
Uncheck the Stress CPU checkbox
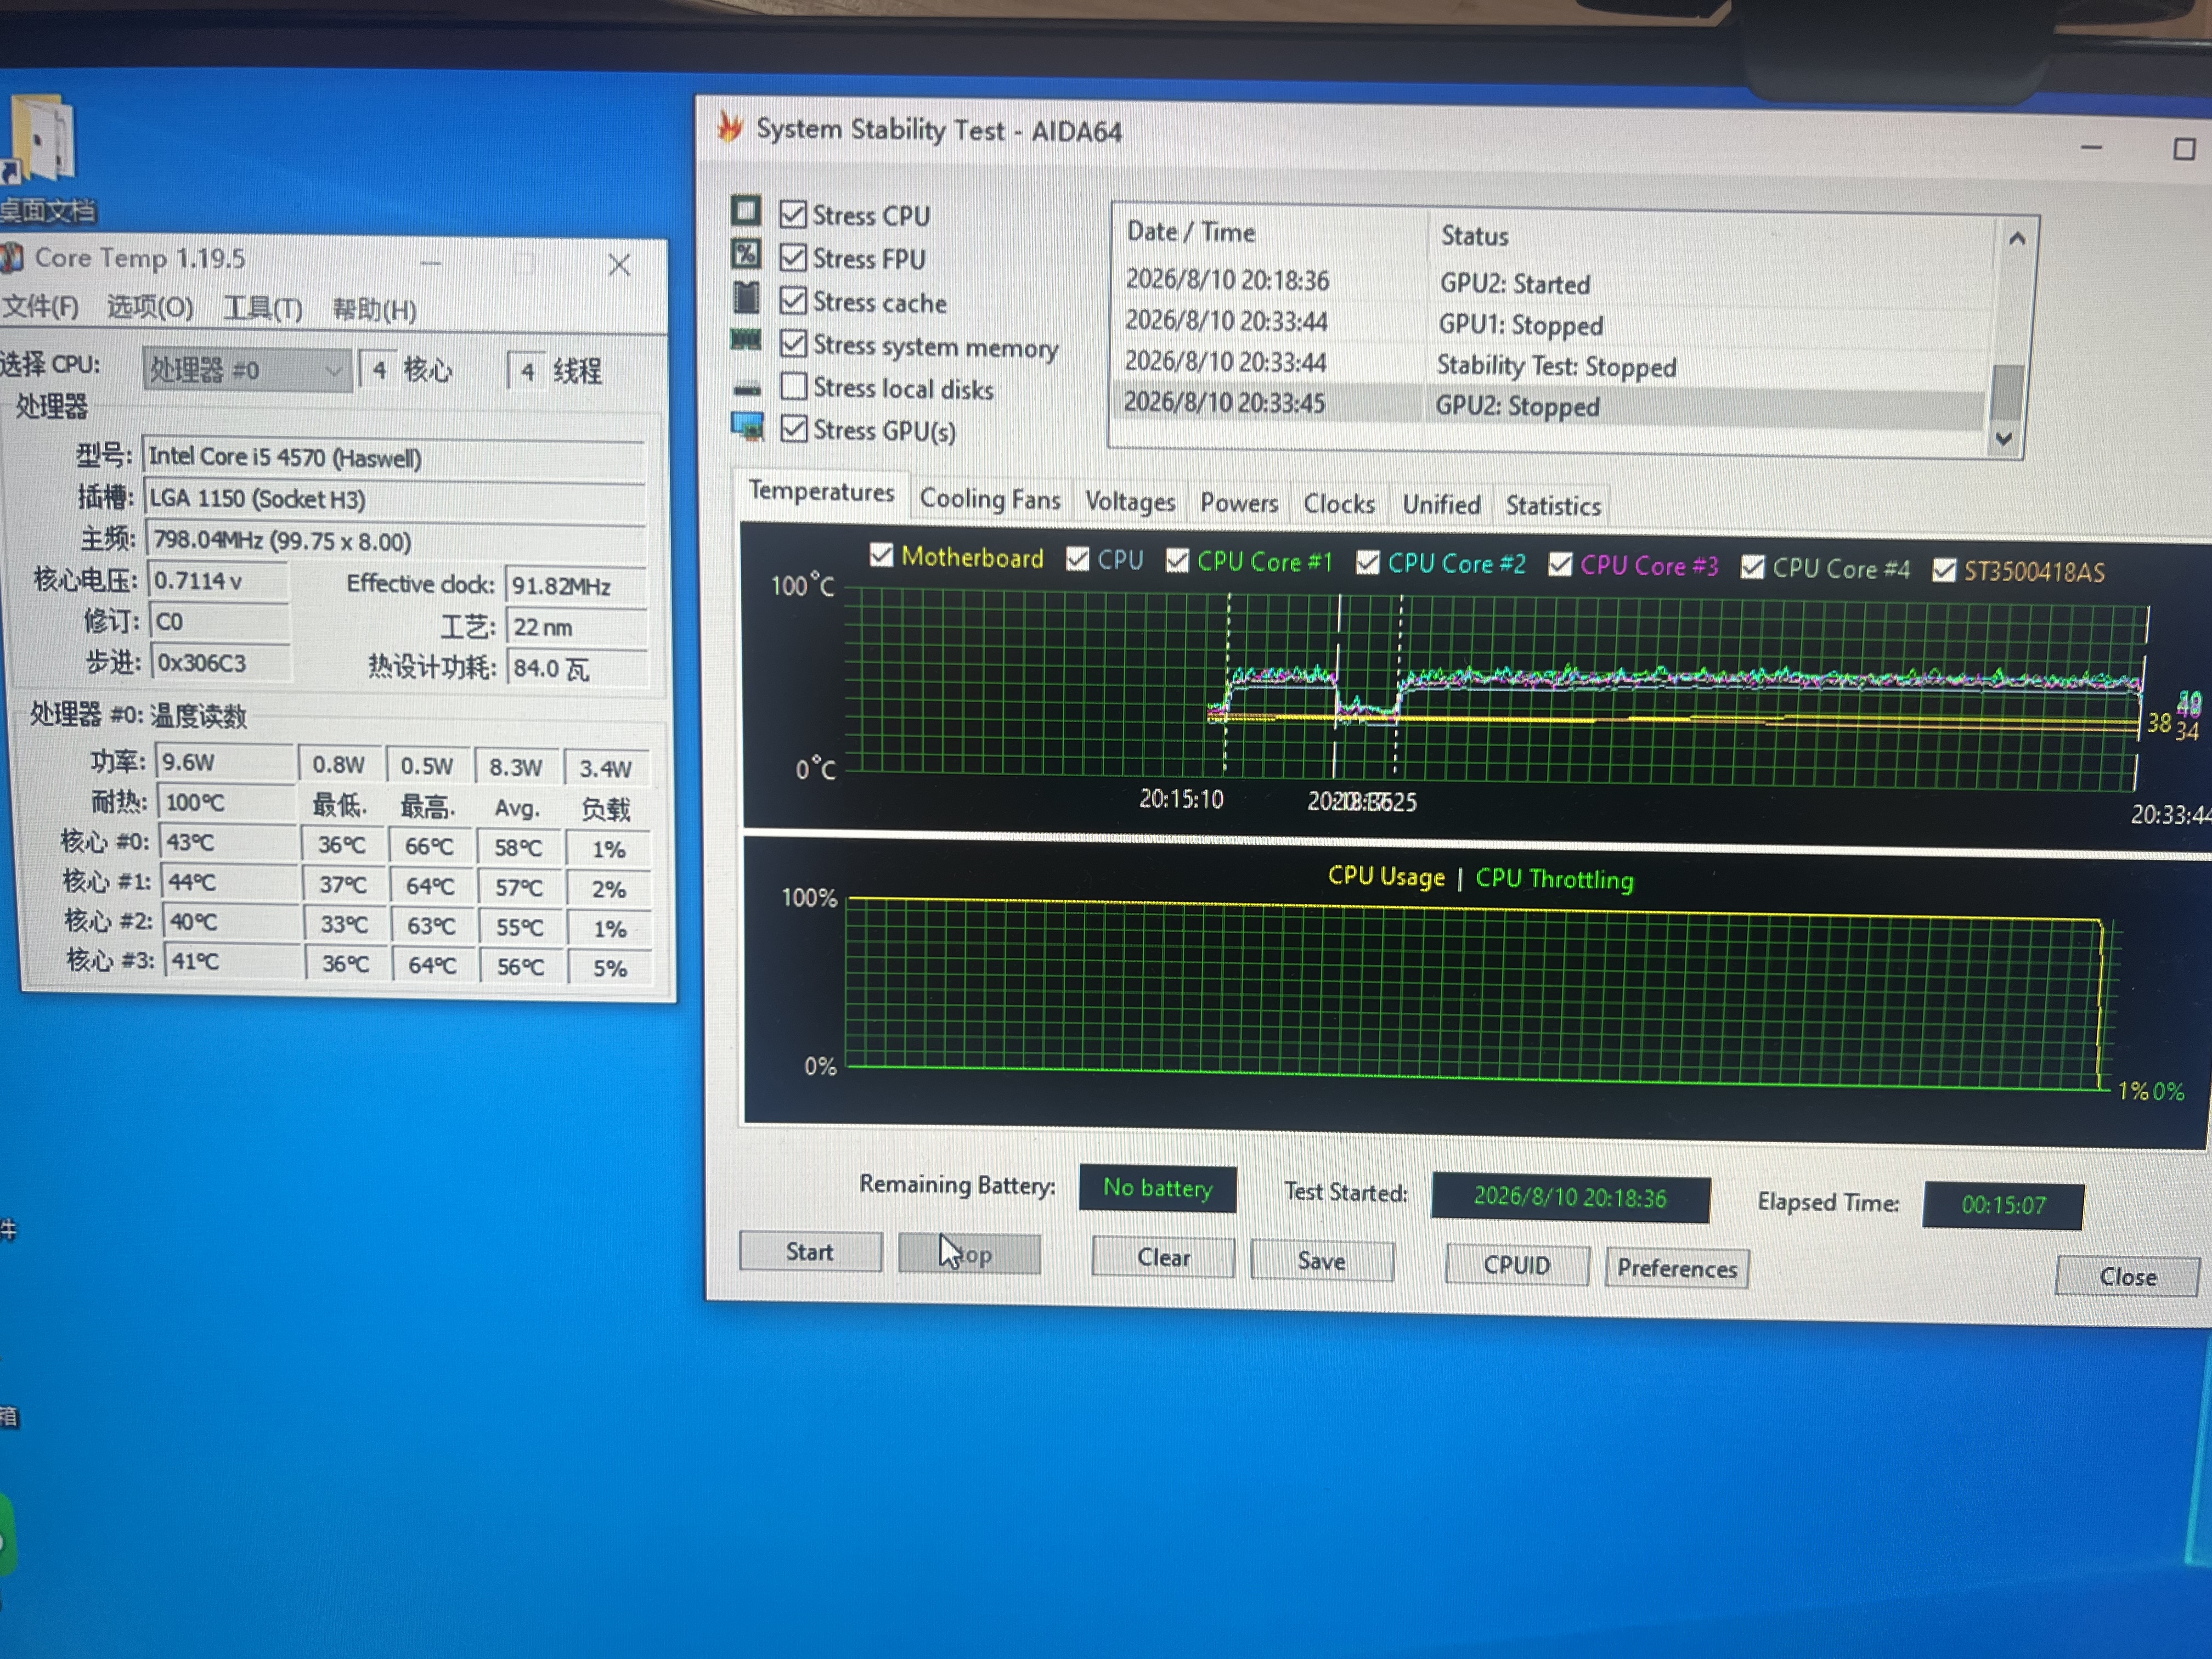793,214
